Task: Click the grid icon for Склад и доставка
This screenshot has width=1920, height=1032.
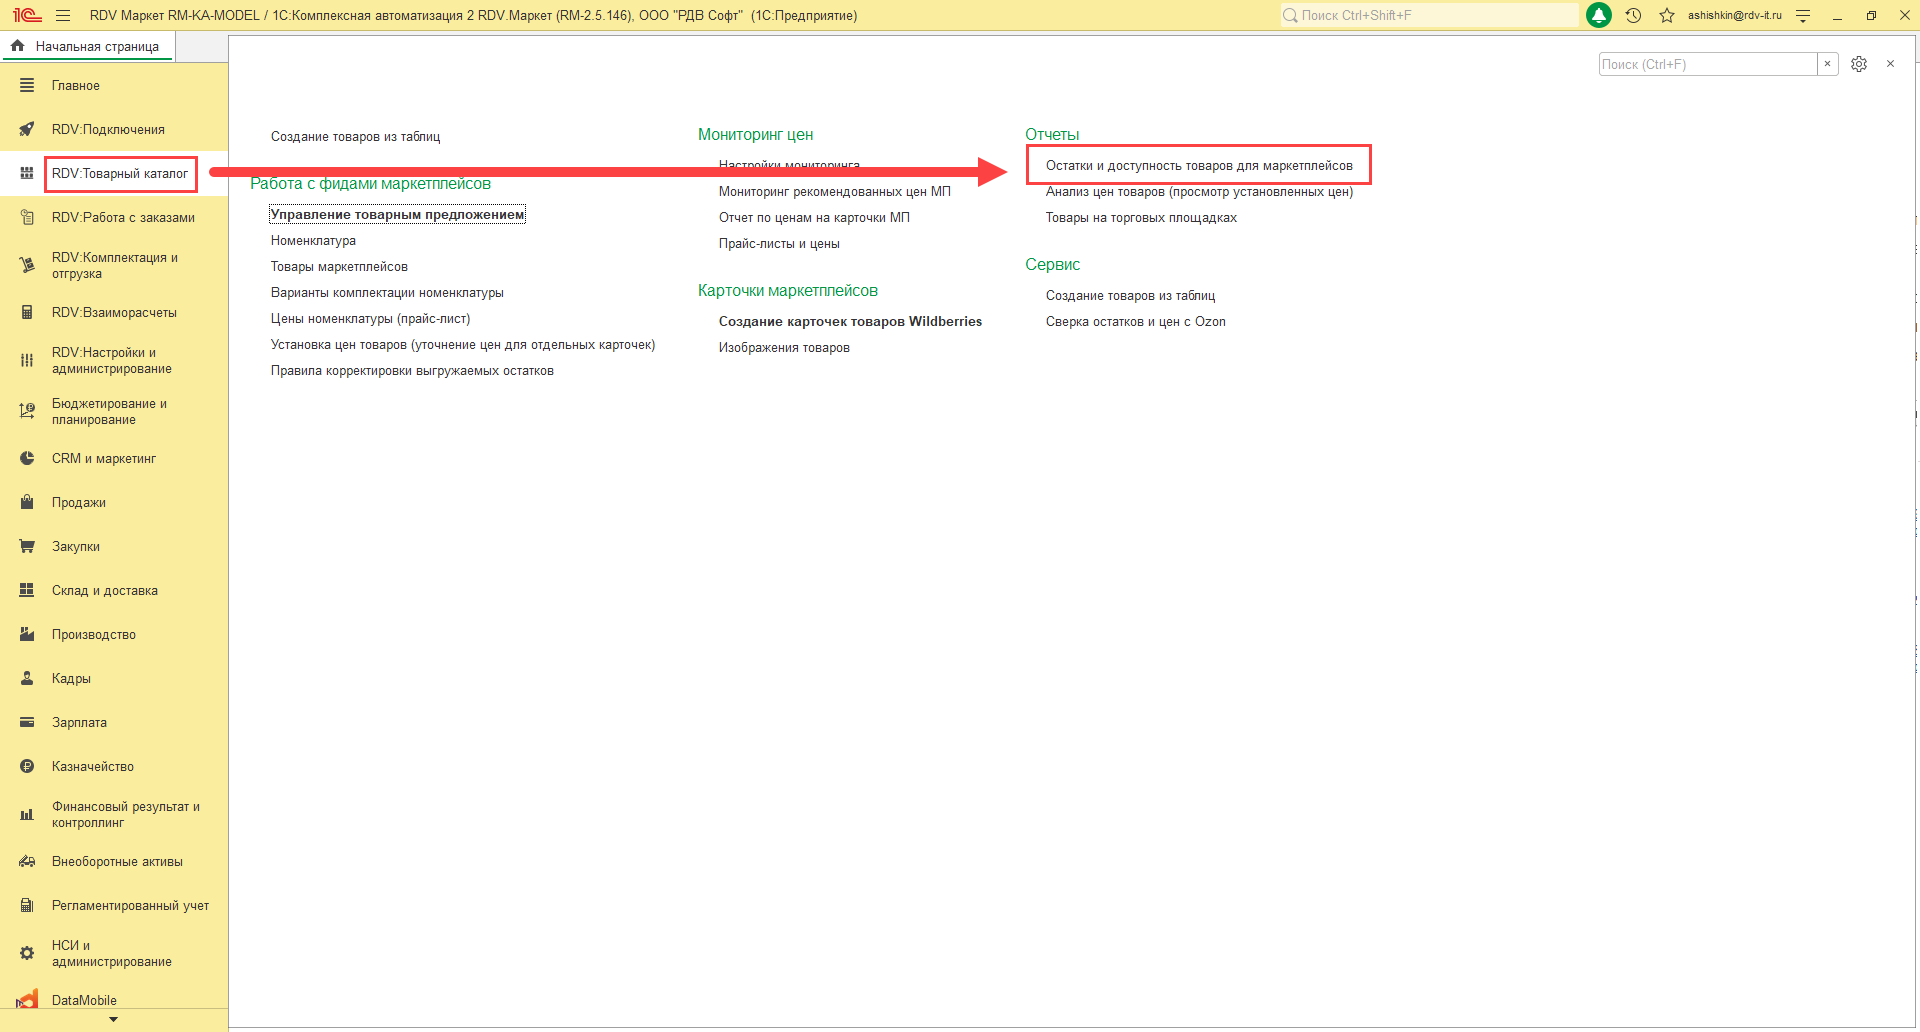Action: 27,591
